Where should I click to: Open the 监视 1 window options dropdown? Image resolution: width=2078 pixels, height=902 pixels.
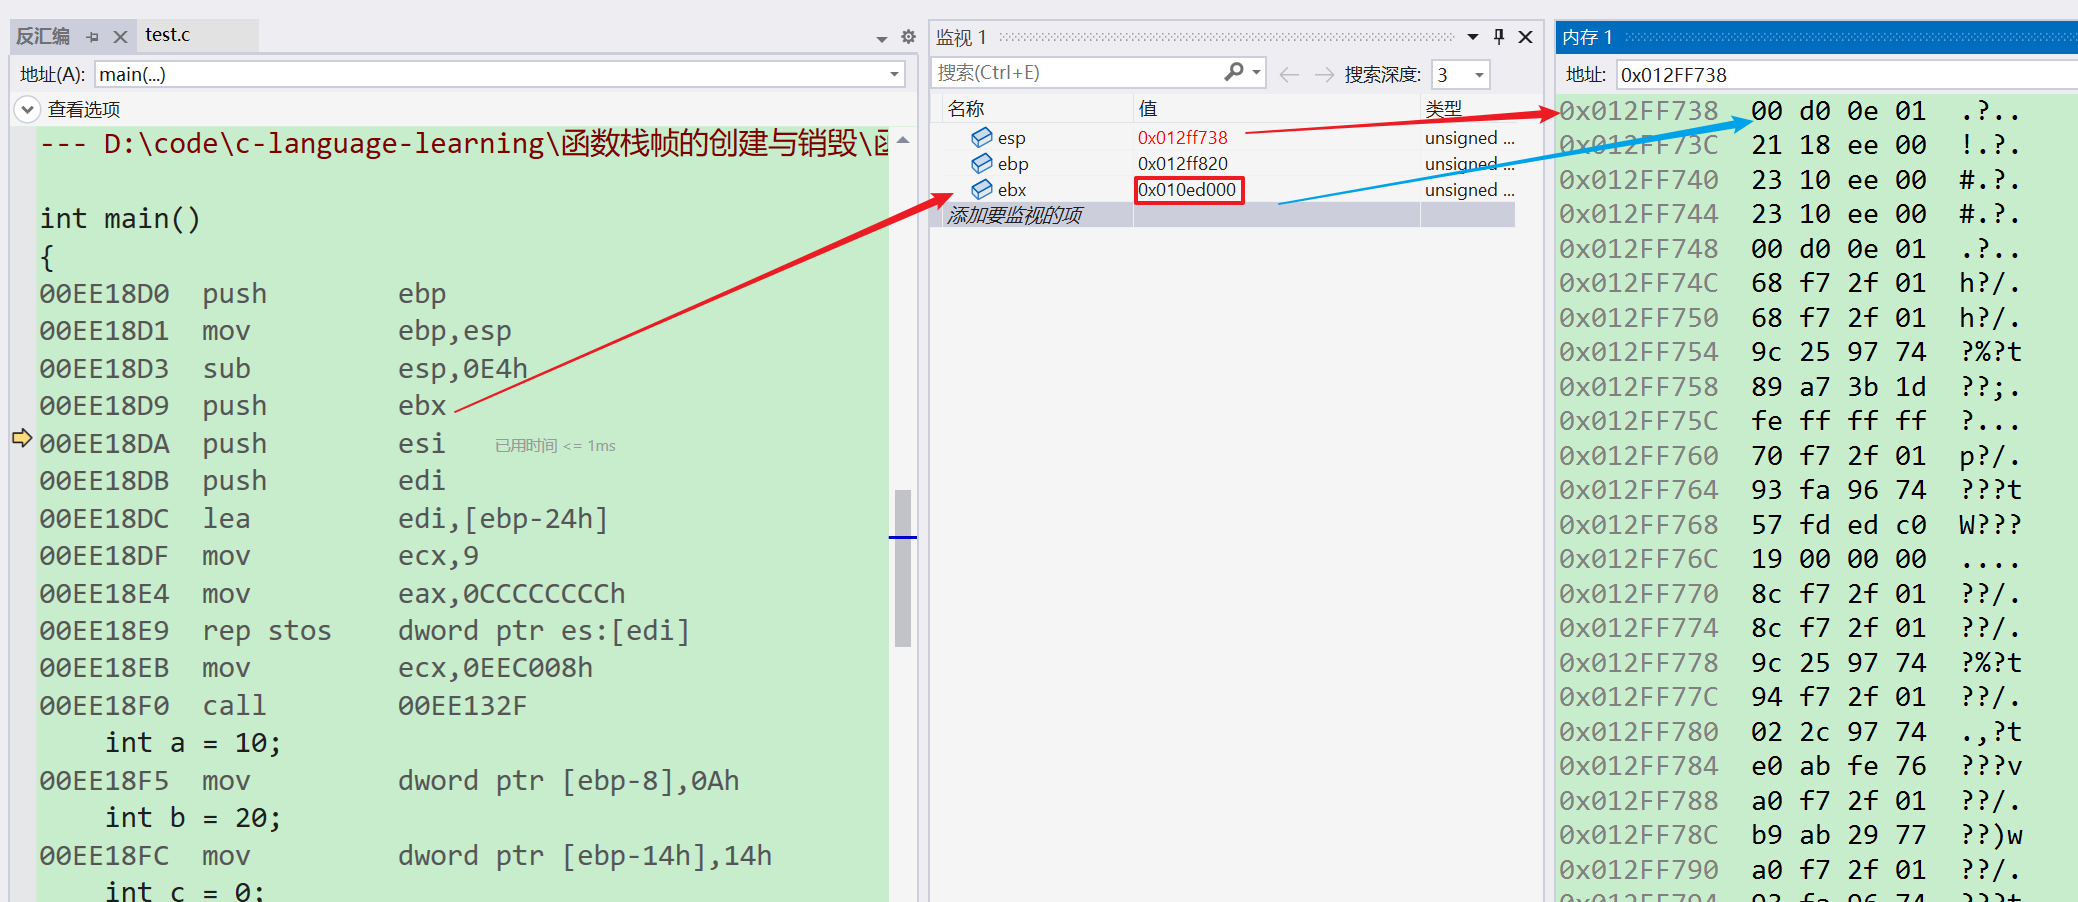click(1473, 37)
